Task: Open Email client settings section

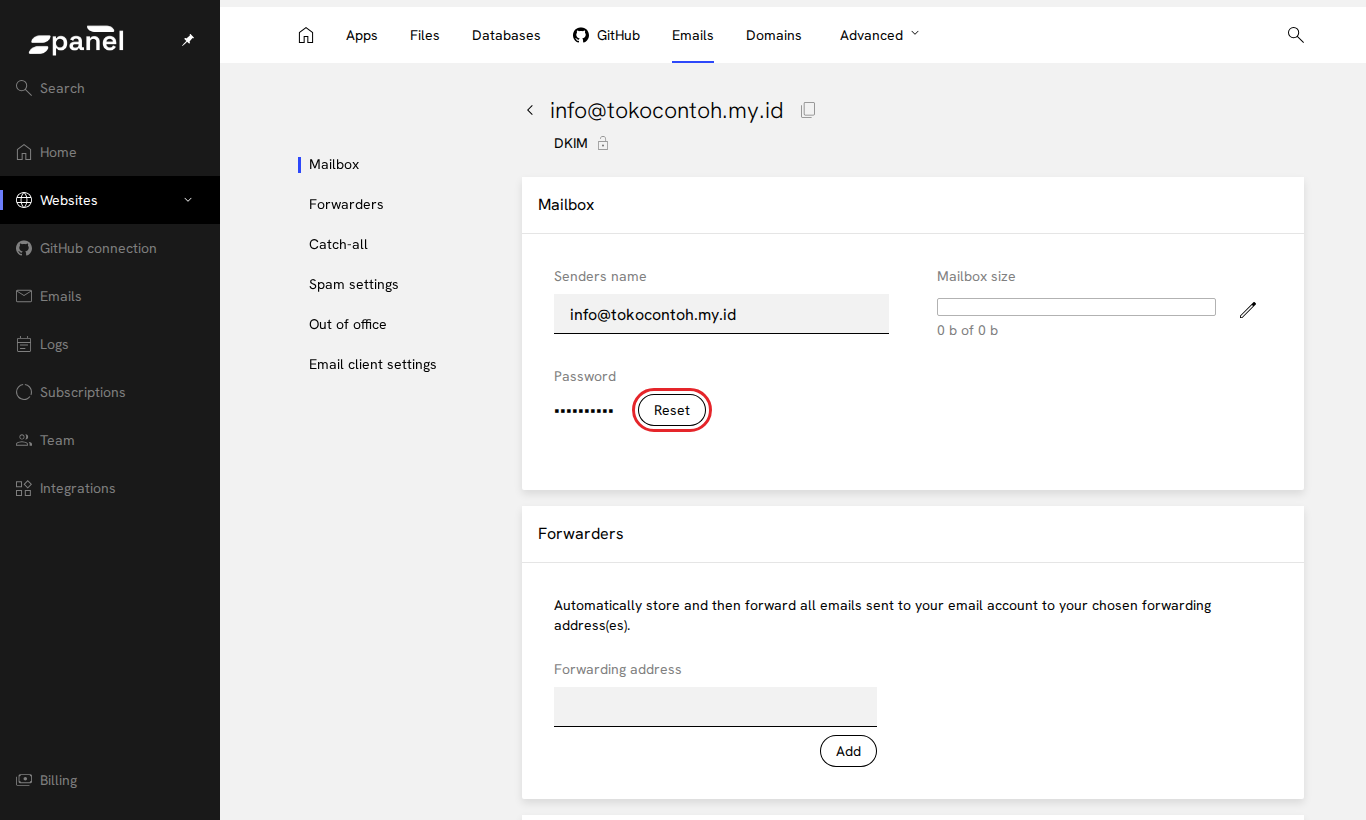Action: [x=373, y=364]
